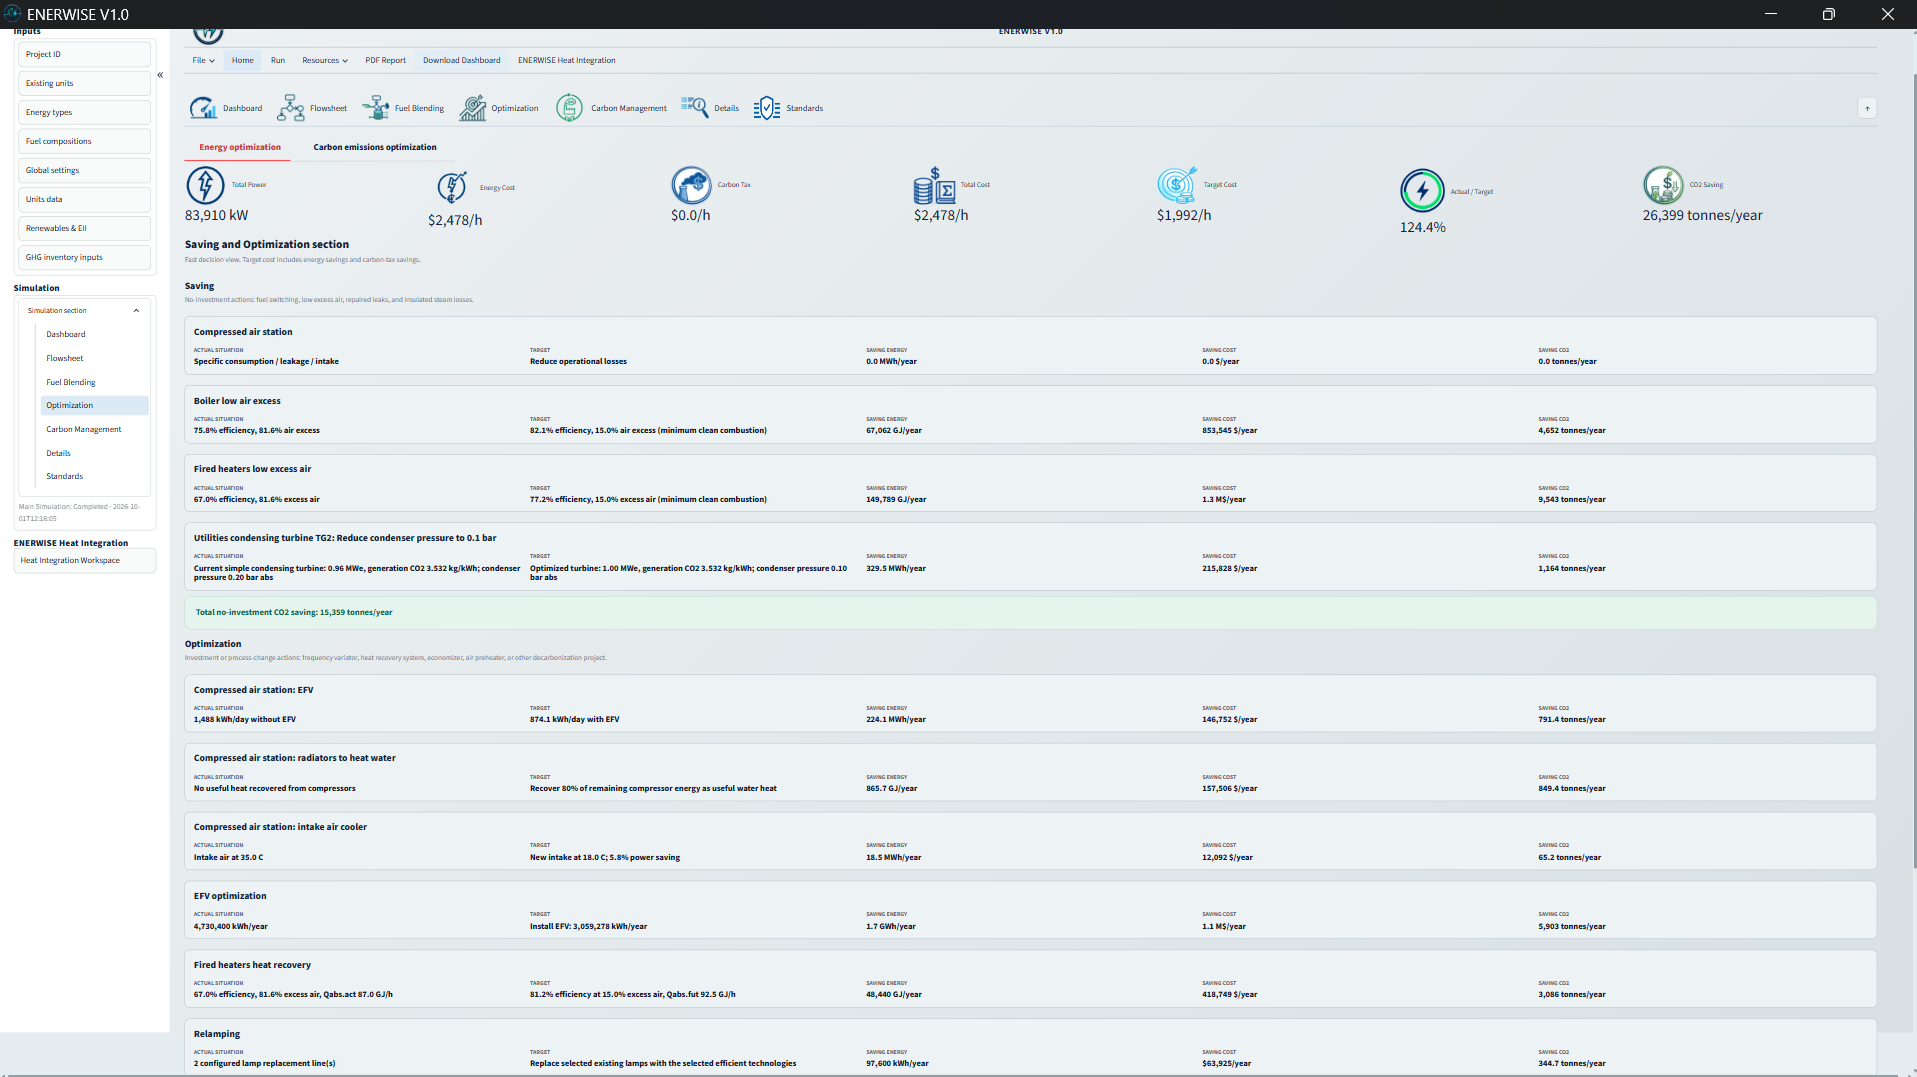Click the PDF Report button
Image resolution: width=1917 pixels, height=1077 pixels.
[385, 60]
